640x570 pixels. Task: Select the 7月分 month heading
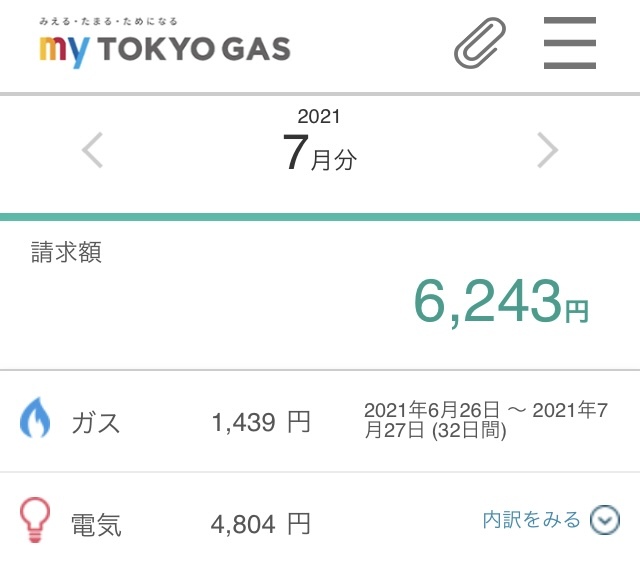pos(319,157)
